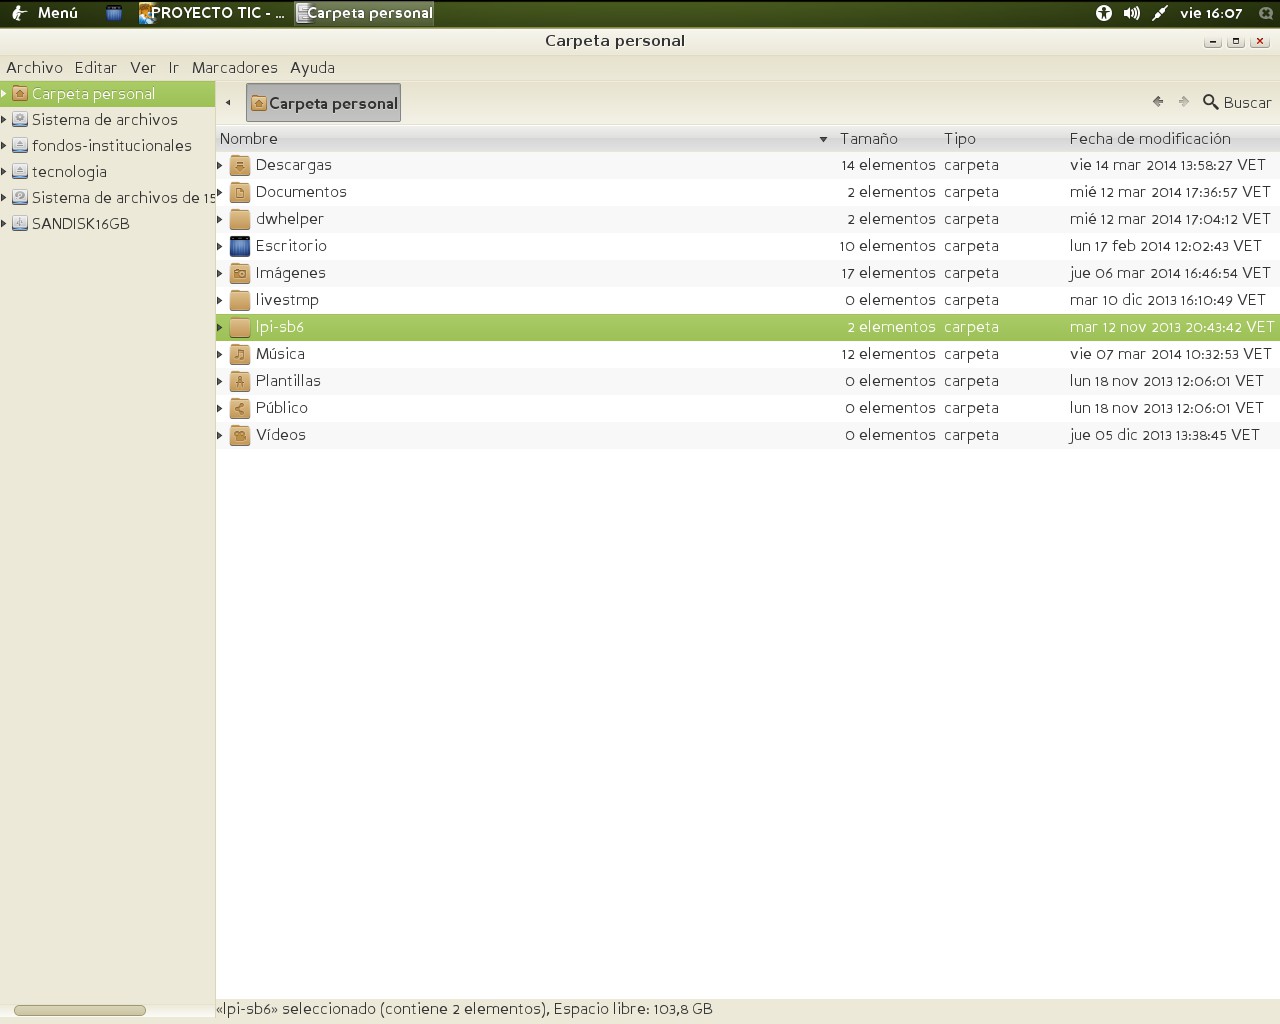Expand the lpi-sb6 folder disclosure triangle
Image resolution: width=1280 pixels, height=1024 pixels.
221,327
